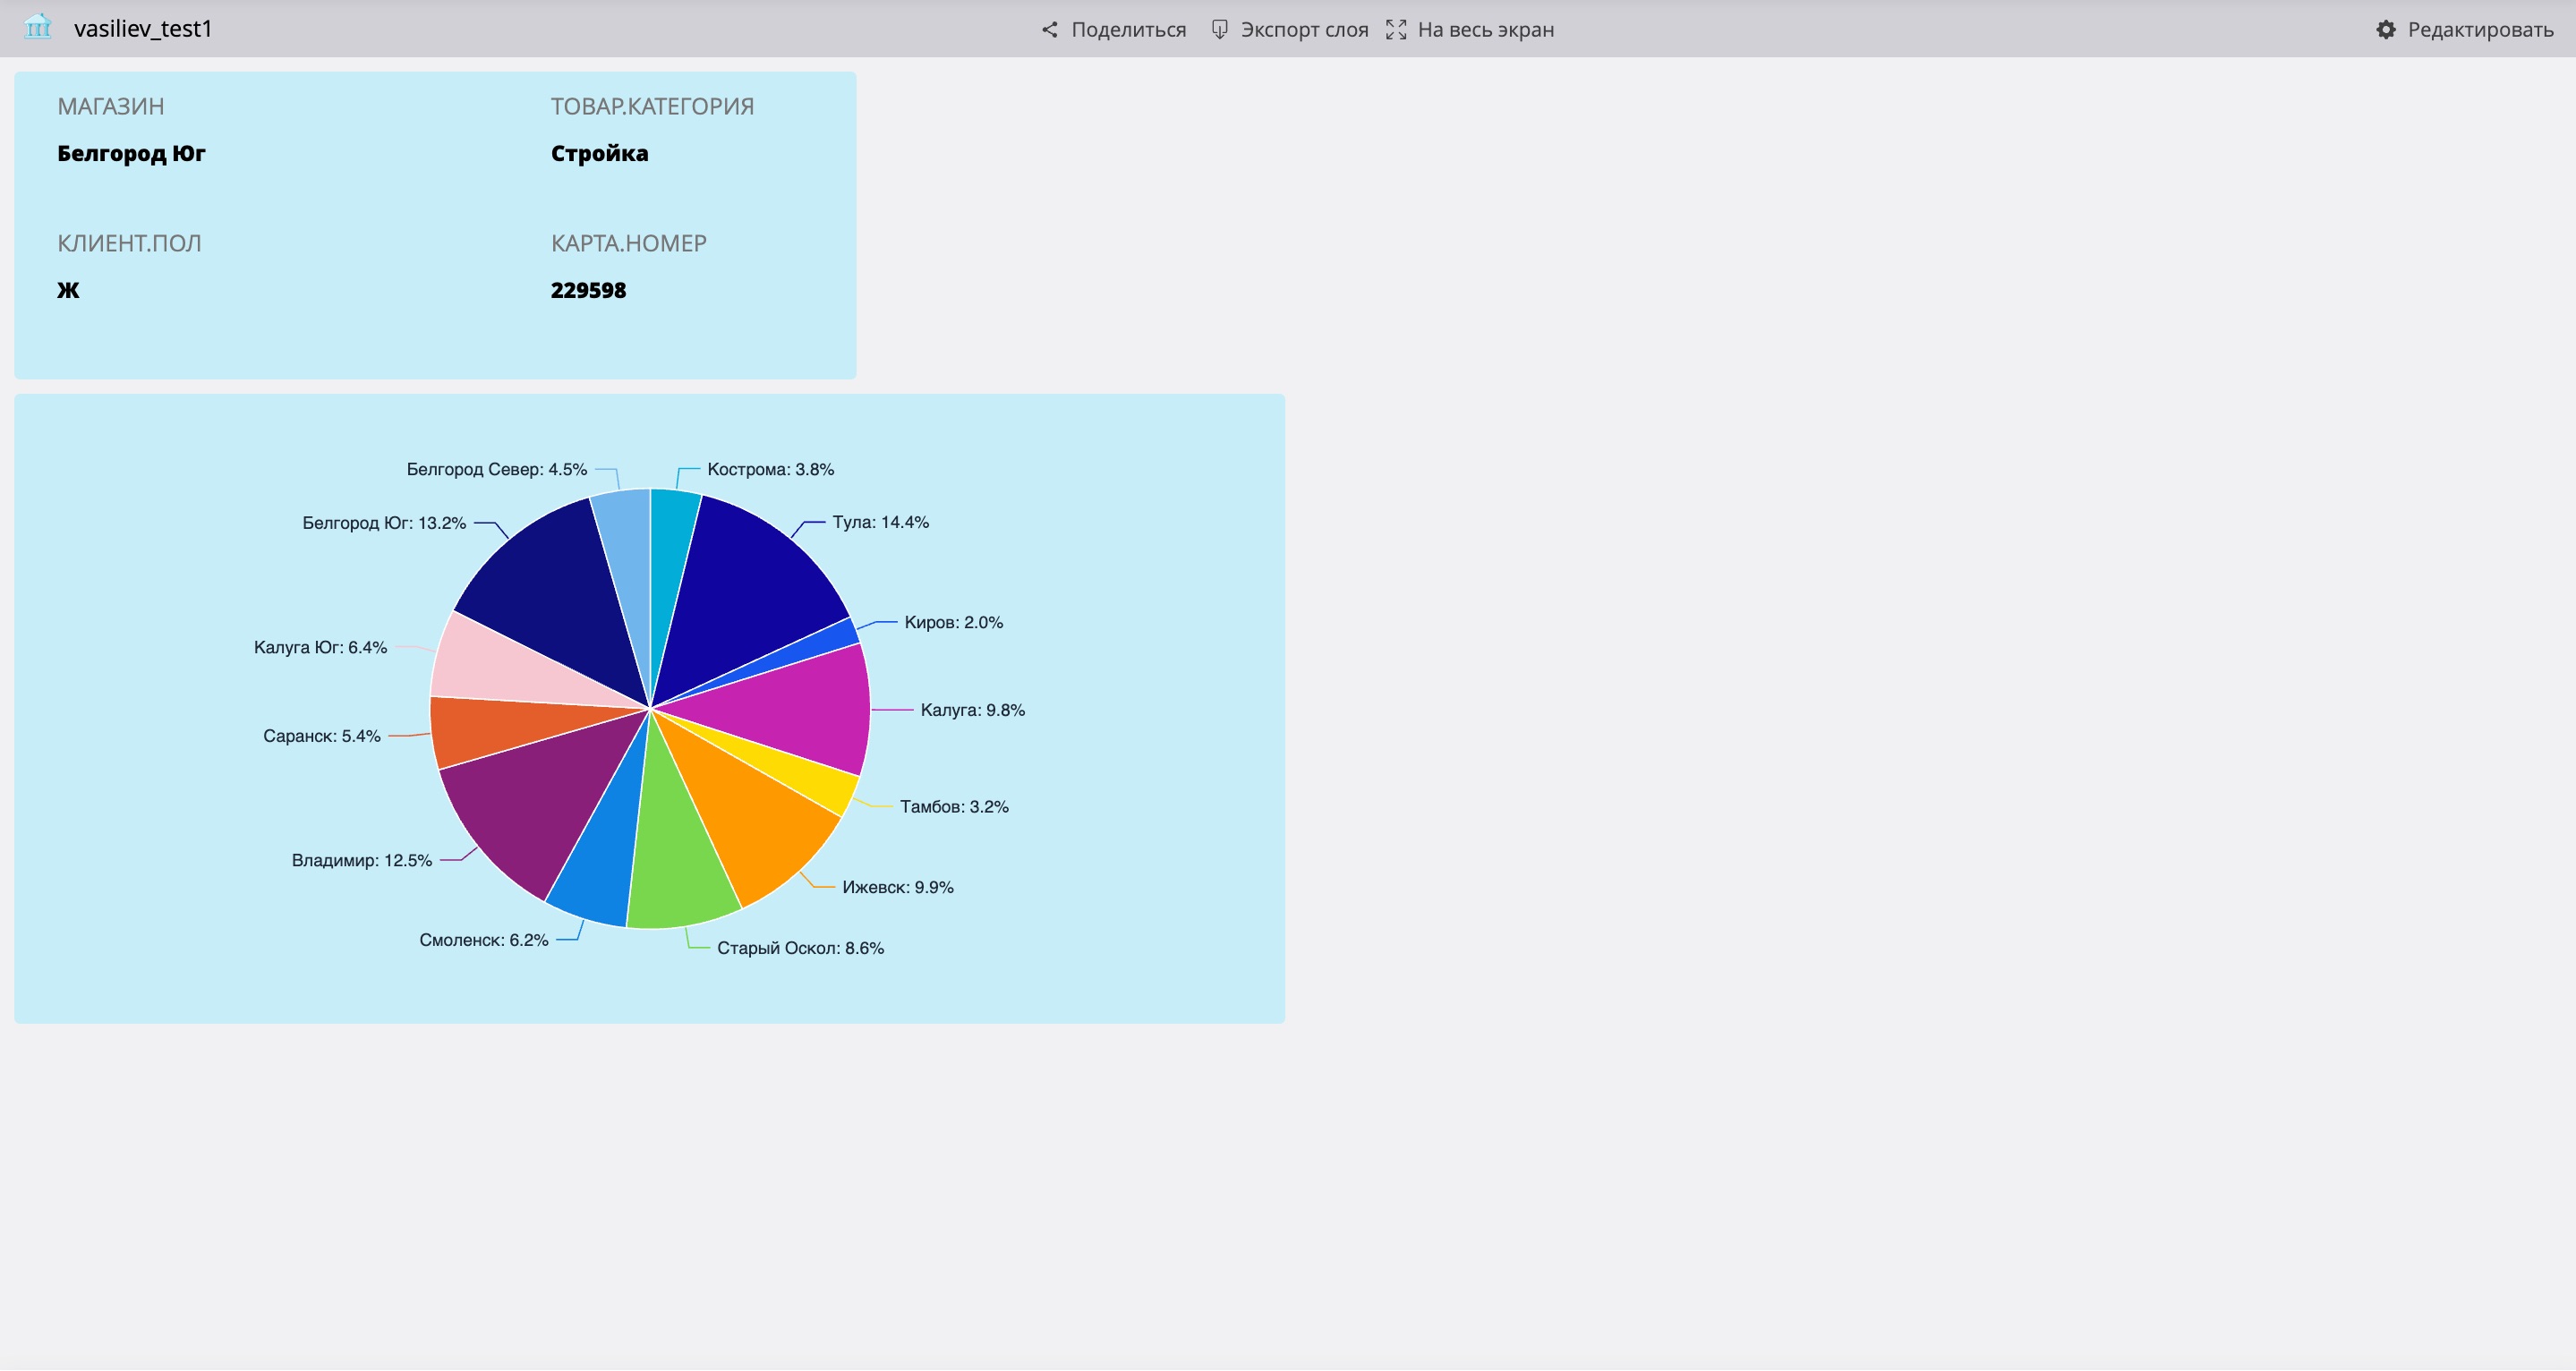The width and height of the screenshot is (2576, 1371).
Task: Click the fullscreen expand icon
Action: [1396, 29]
